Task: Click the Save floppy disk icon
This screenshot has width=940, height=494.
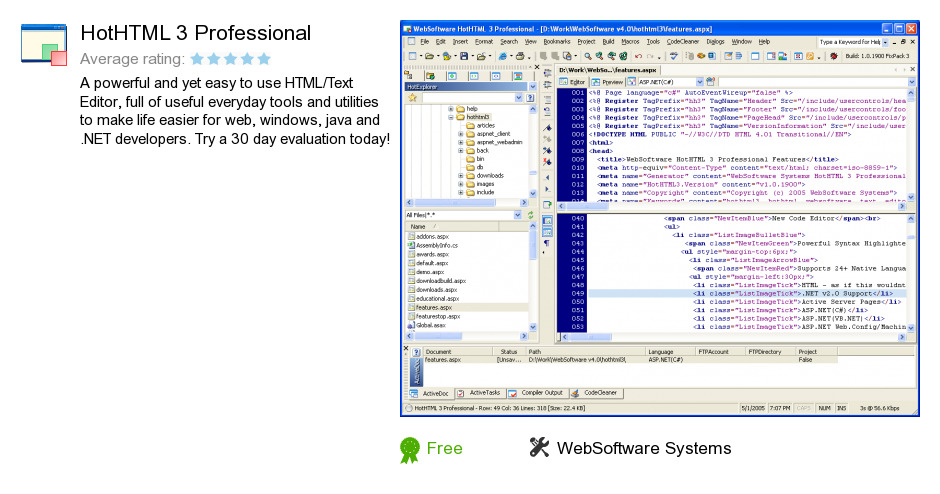Action: [x=464, y=56]
